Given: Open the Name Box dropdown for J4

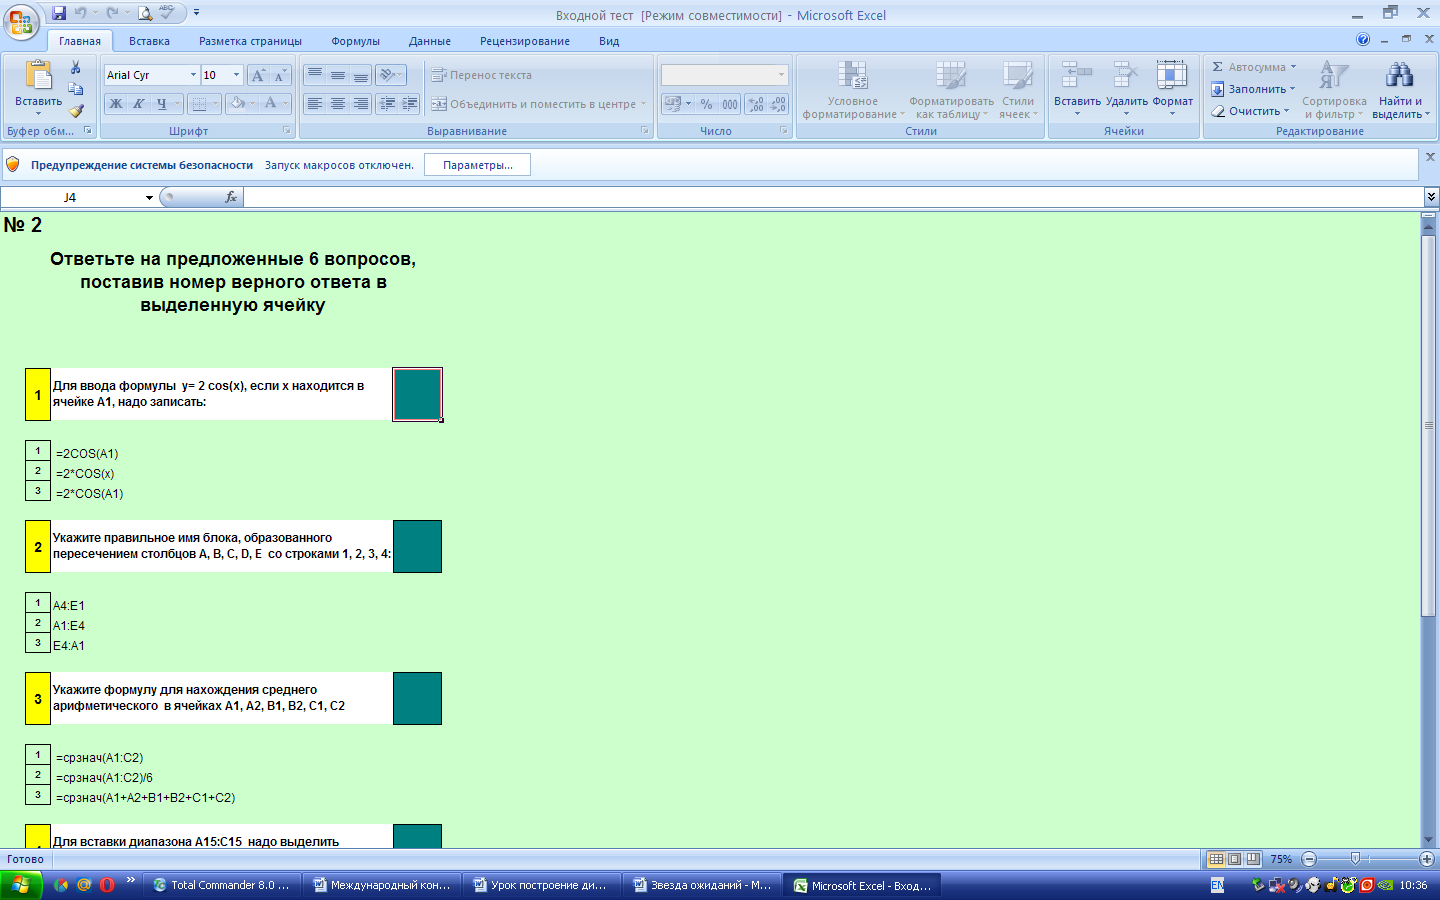Looking at the screenshot, I should click(x=149, y=198).
